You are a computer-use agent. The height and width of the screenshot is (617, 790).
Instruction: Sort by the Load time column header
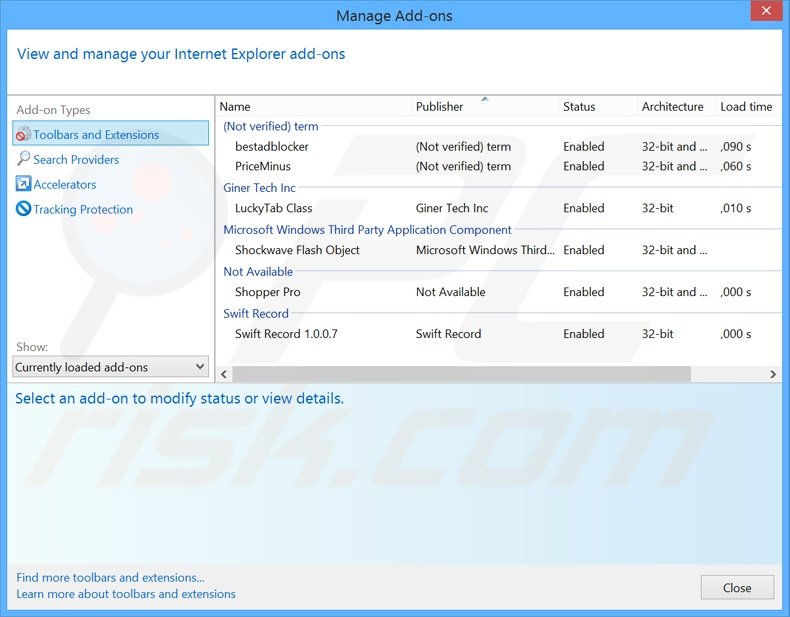click(748, 107)
